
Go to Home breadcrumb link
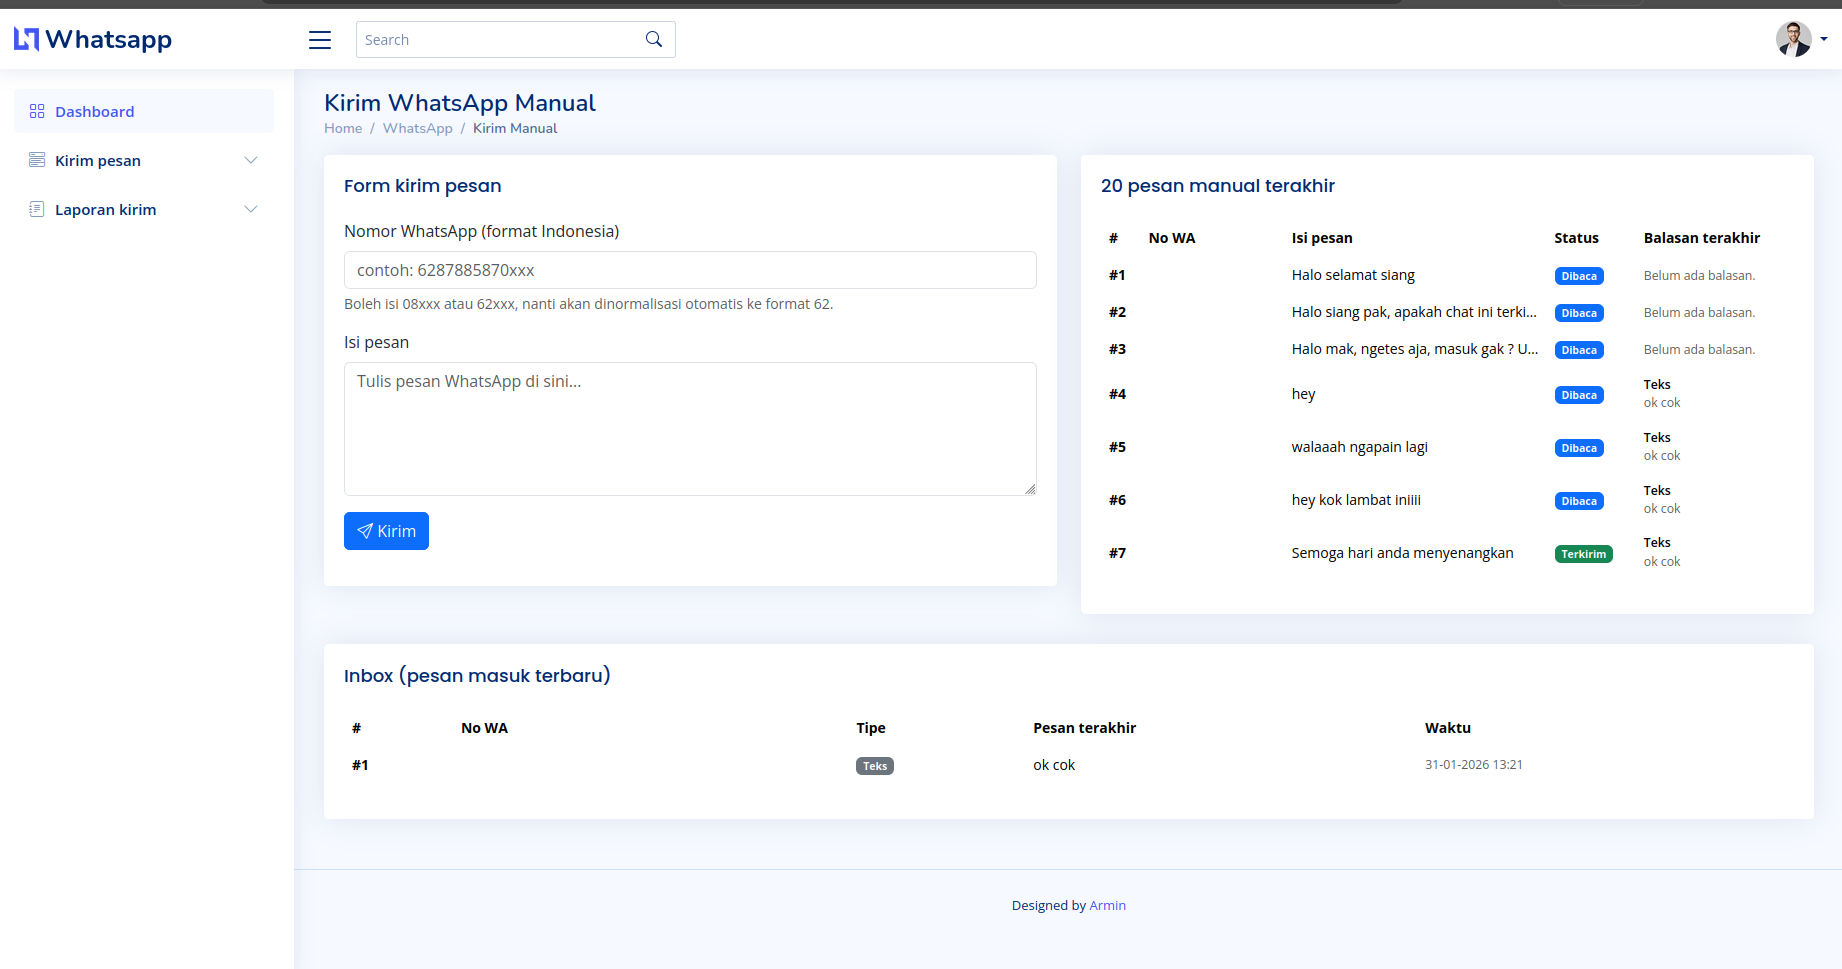(343, 128)
